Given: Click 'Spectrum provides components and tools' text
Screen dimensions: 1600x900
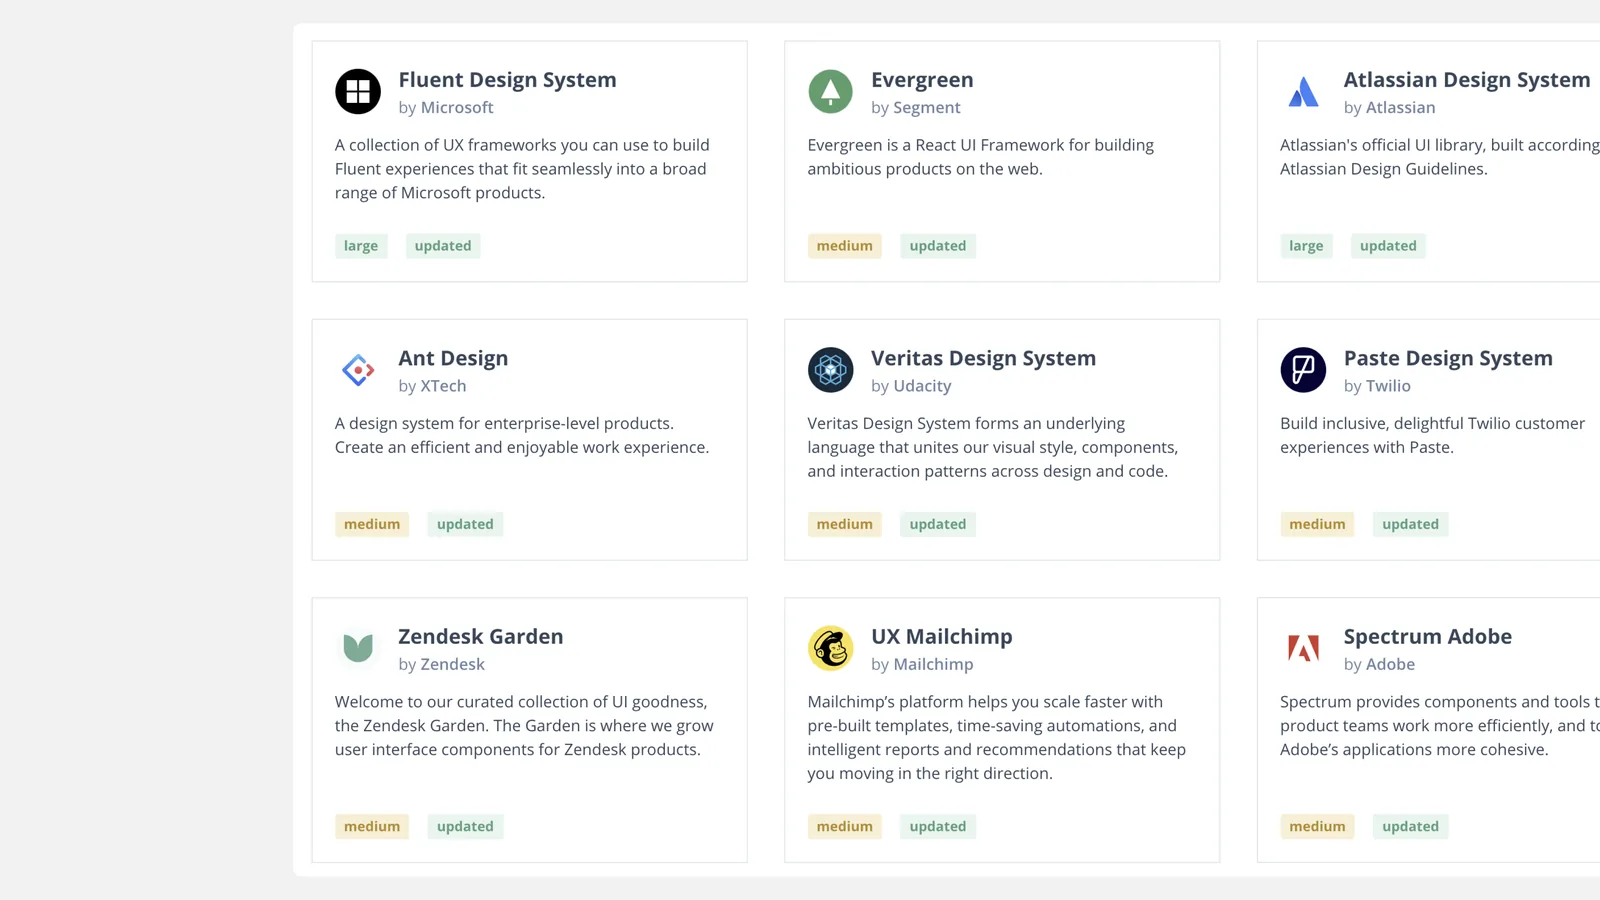Looking at the screenshot, I should click(1440, 725).
